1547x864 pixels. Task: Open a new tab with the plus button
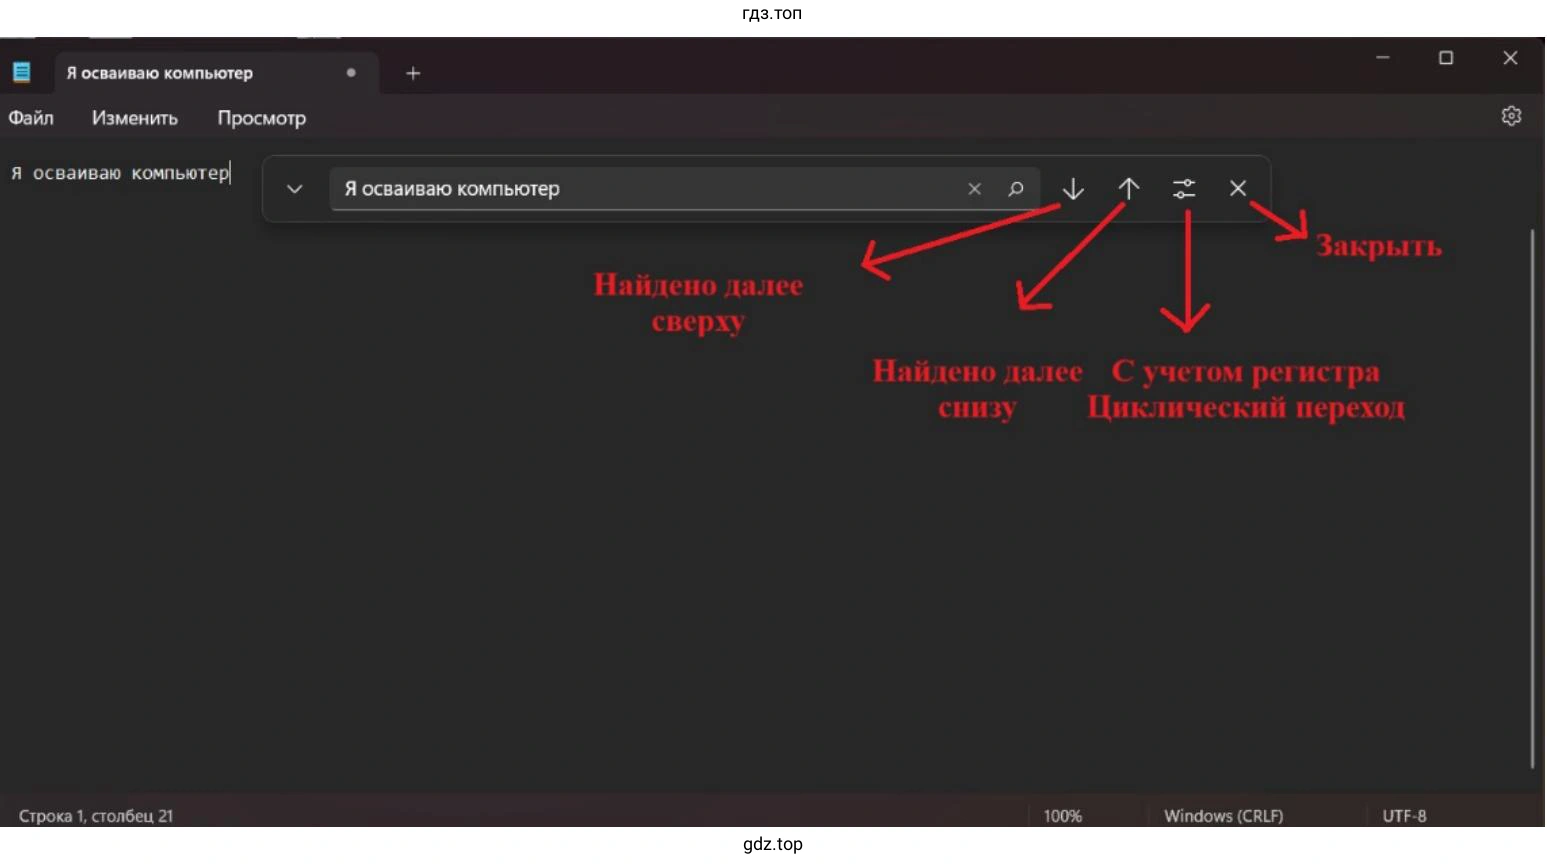coord(413,72)
